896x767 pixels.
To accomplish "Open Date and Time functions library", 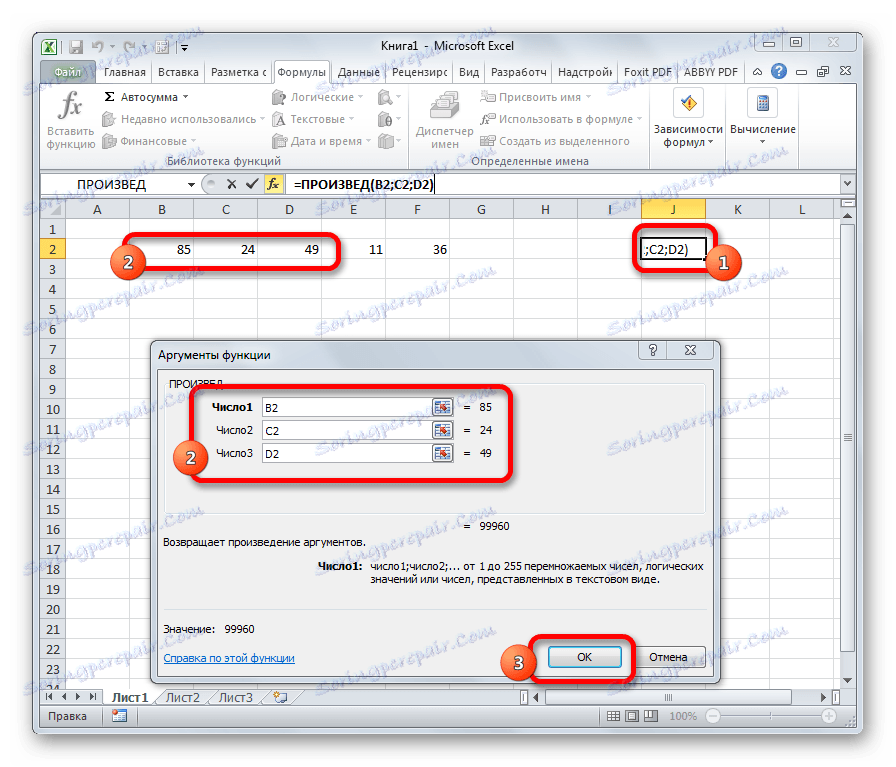I will click(322, 141).
